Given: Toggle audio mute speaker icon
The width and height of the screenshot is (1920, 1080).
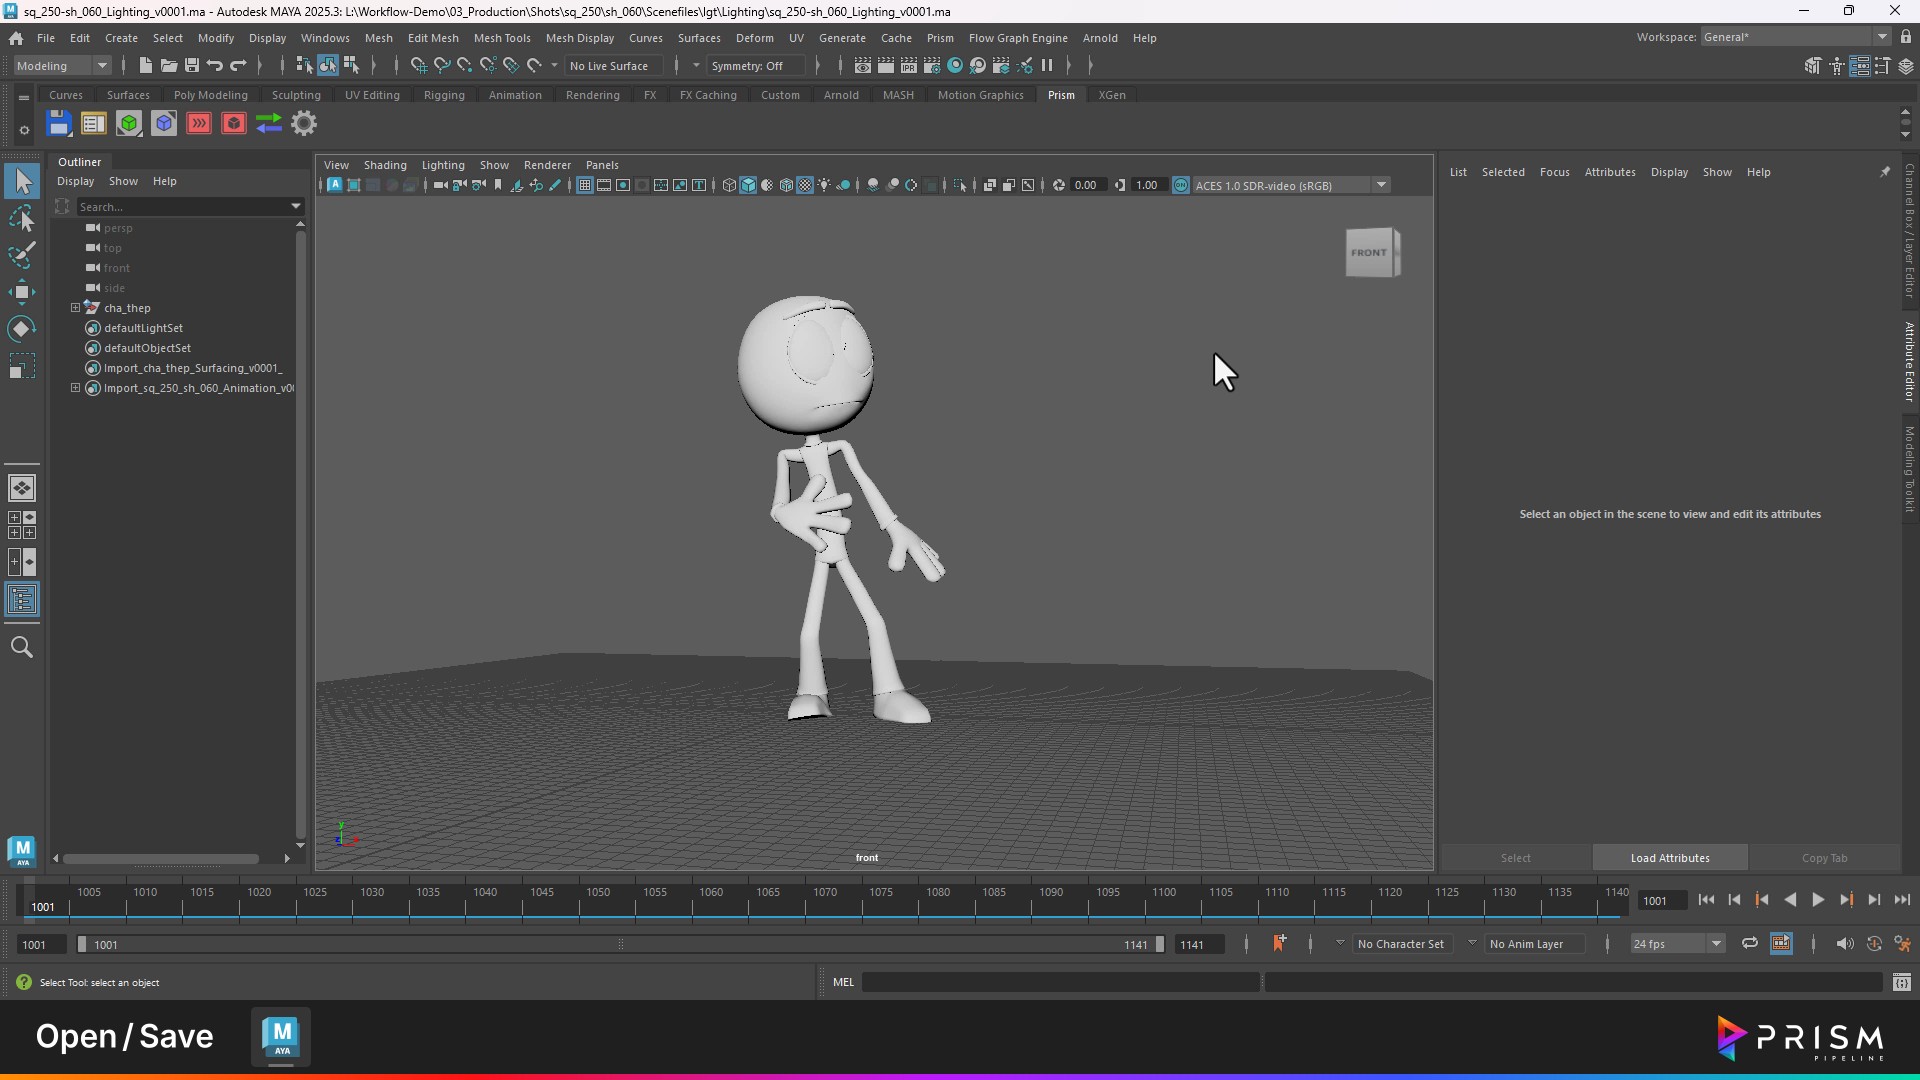Looking at the screenshot, I should 1845,943.
